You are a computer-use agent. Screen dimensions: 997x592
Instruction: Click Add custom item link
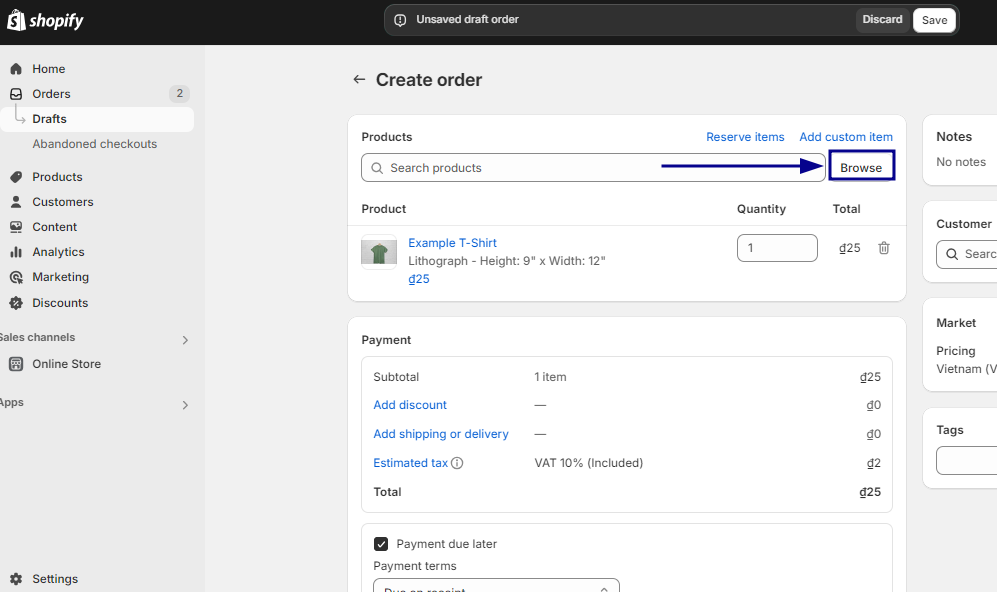[x=846, y=137]
